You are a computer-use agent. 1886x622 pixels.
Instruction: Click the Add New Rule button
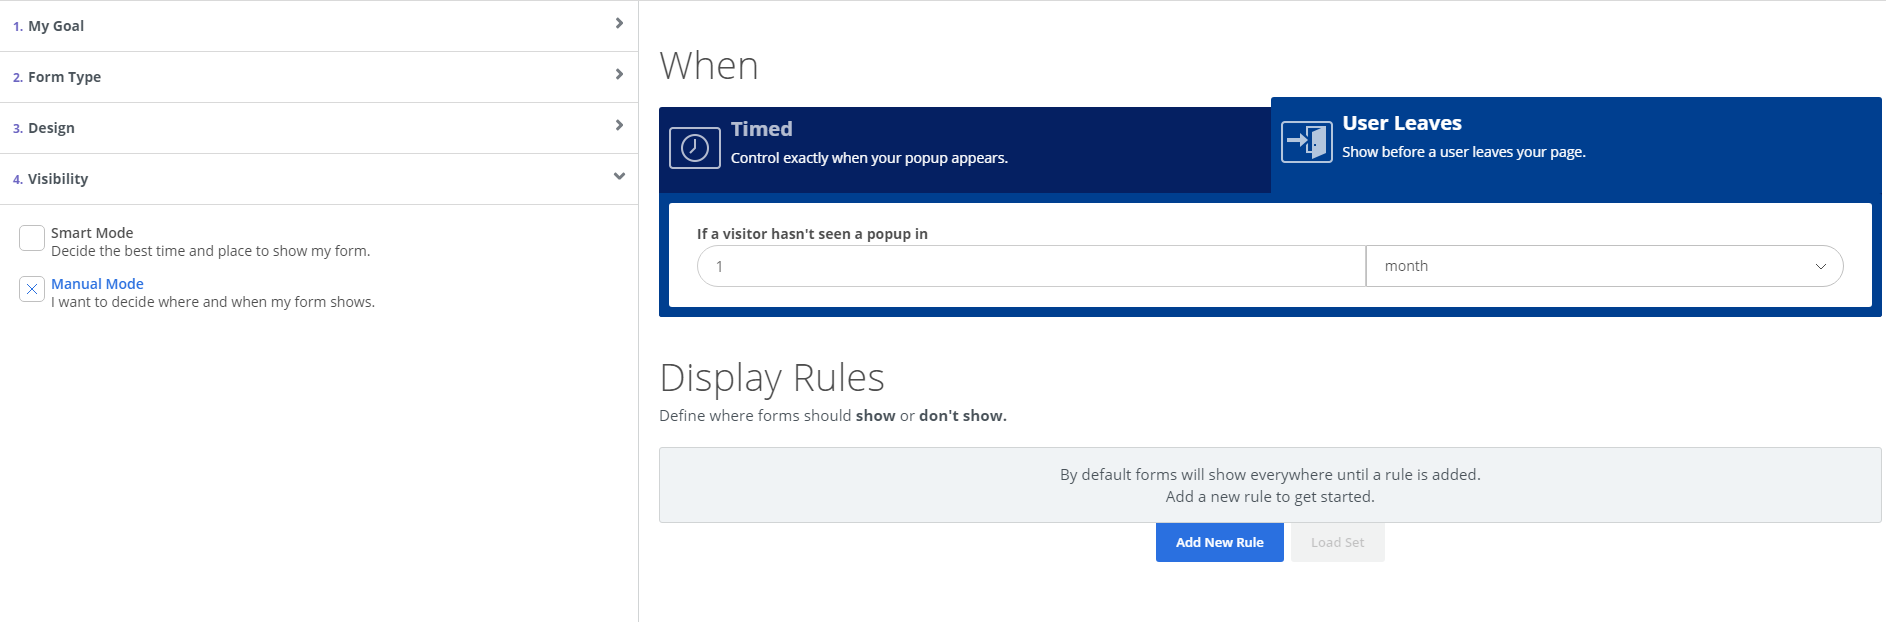pyautogui.click(x=1219, y=542)
